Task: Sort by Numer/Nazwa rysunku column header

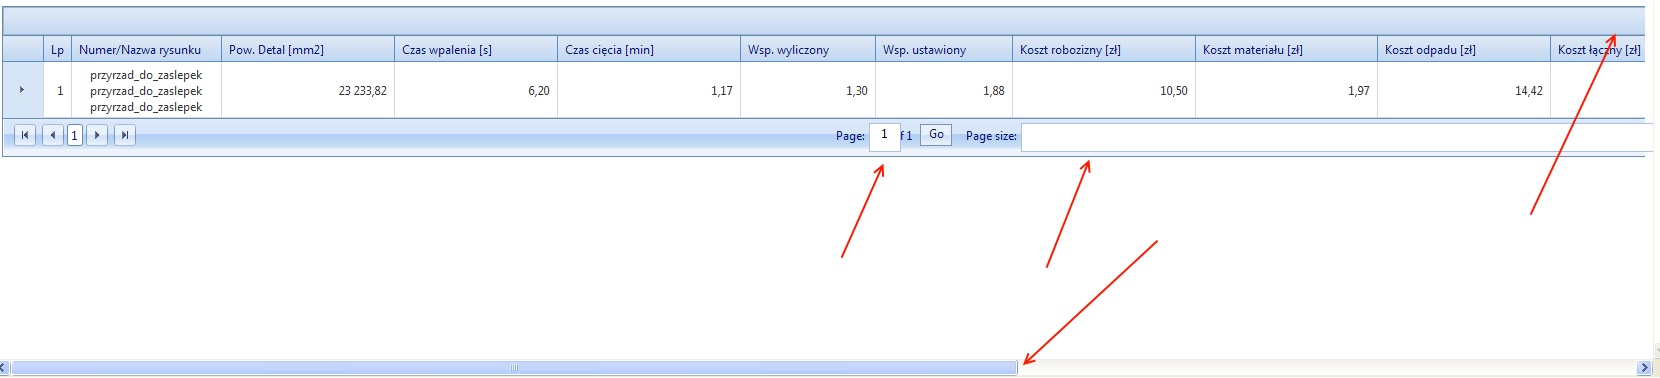Action: 140,49
